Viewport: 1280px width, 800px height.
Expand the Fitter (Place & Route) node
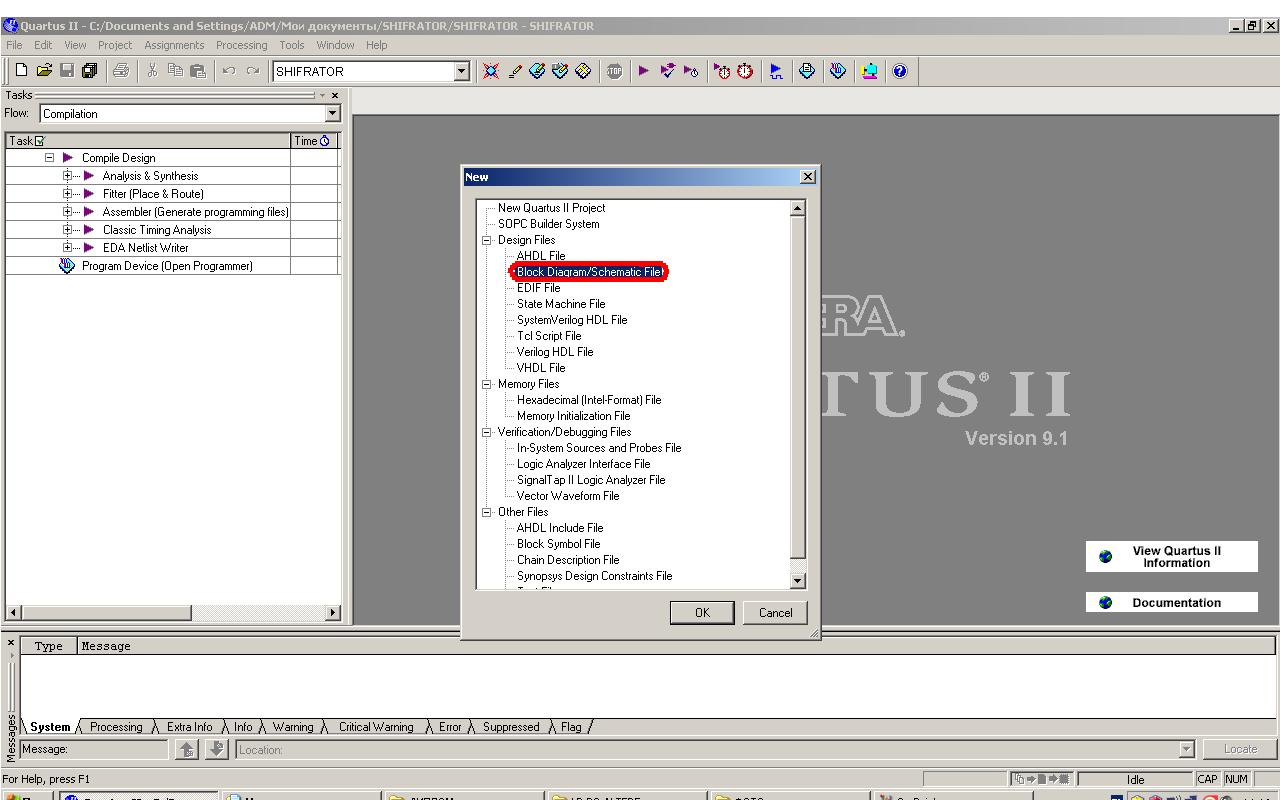pyautogui.click(x=68, y=194)
